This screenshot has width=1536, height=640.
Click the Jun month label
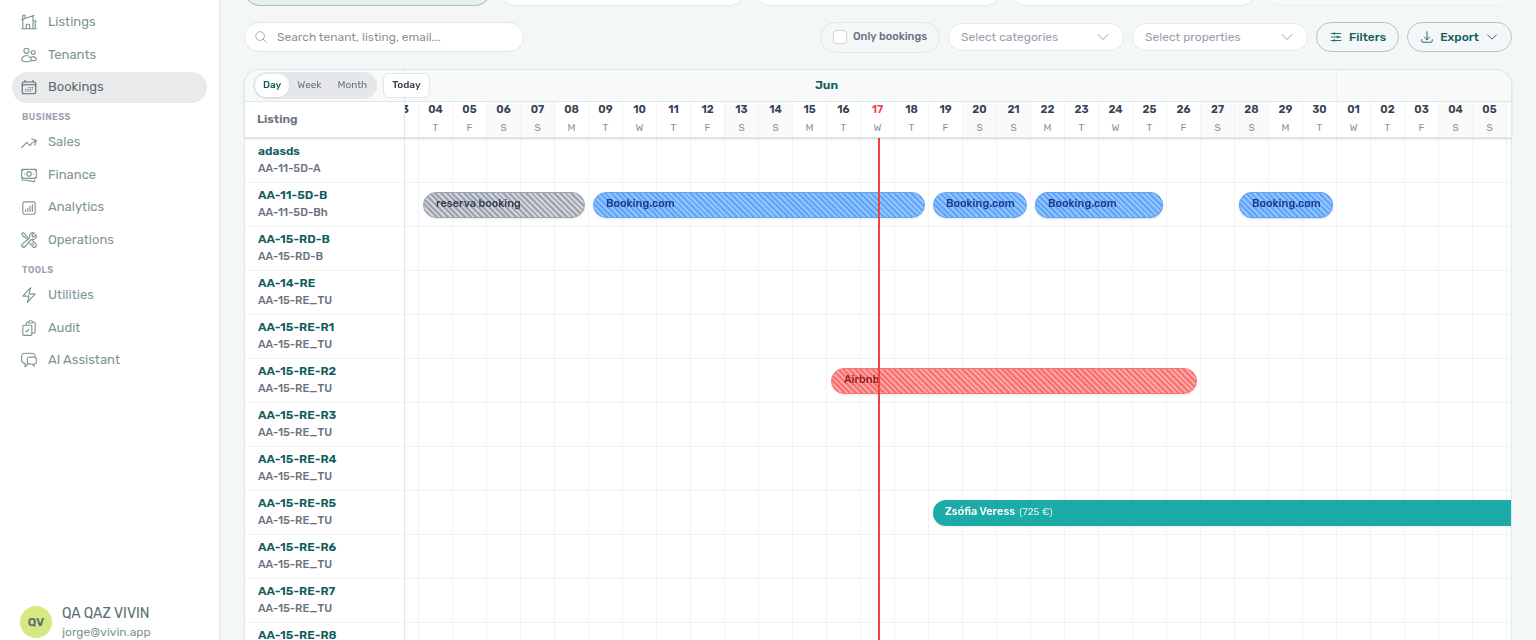(826, 86)
